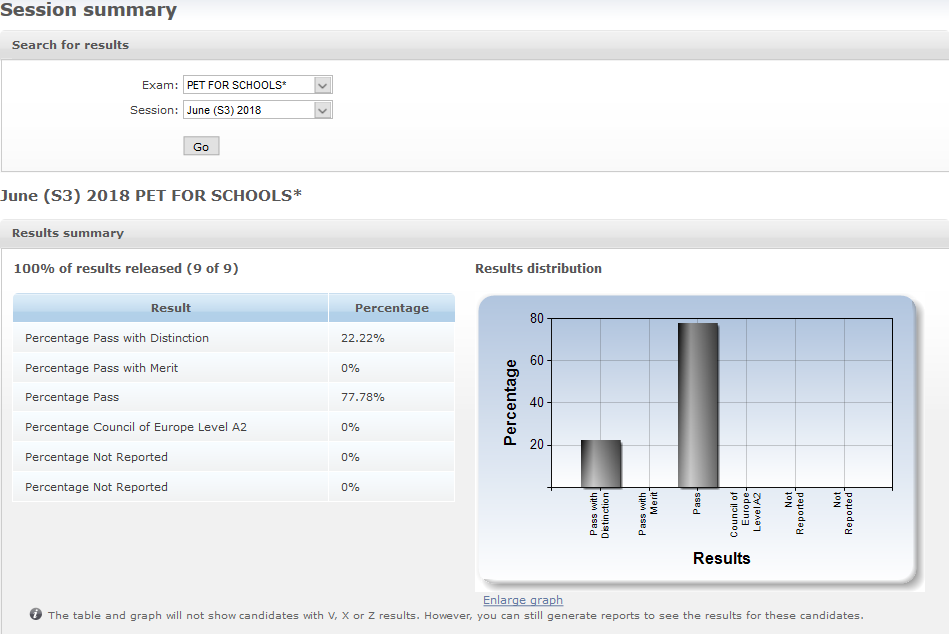Click the Results axis label under graph

click(x=721, y=558)
